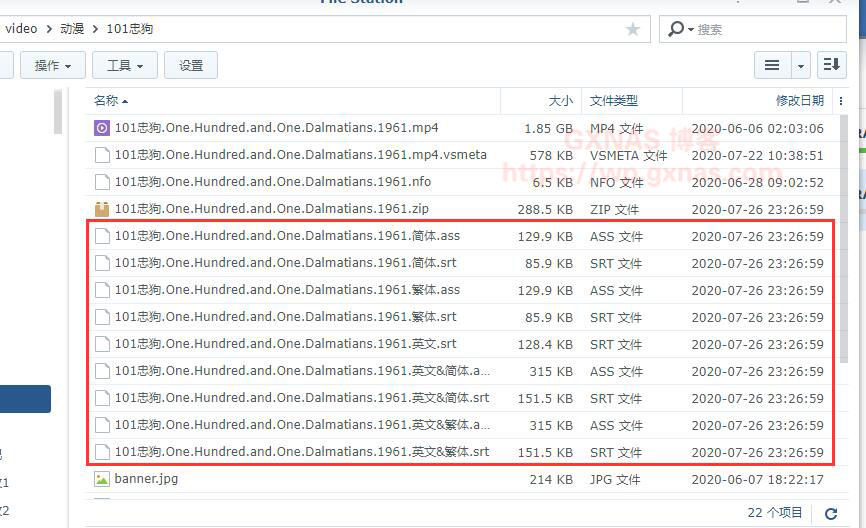Click the refresh icon at bottom right
Screen dimensions: 866x528
830,513
